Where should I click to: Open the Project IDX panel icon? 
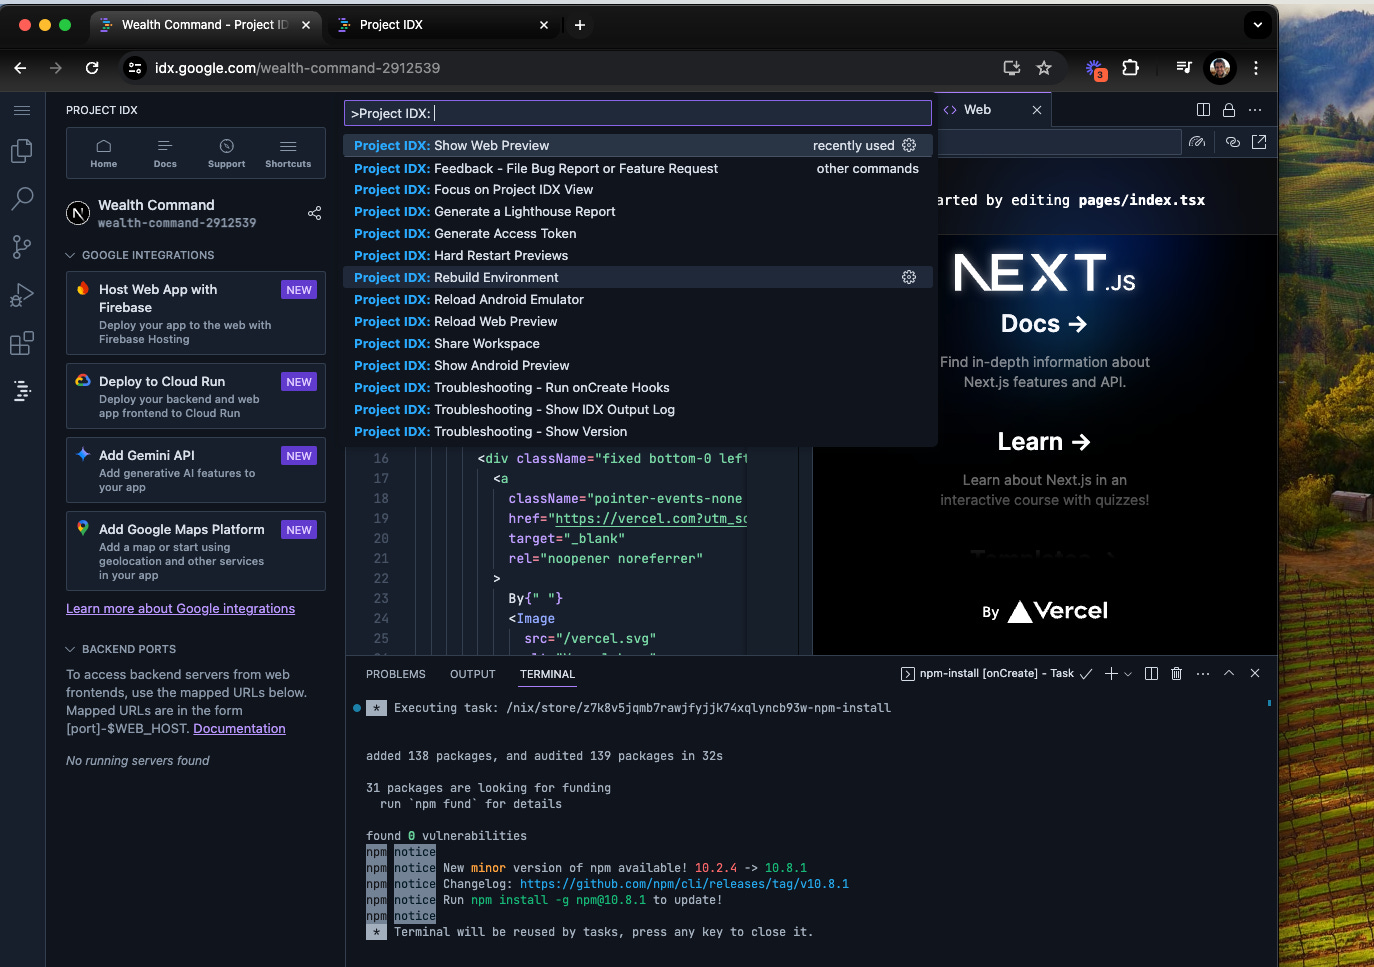click(22, 391)
